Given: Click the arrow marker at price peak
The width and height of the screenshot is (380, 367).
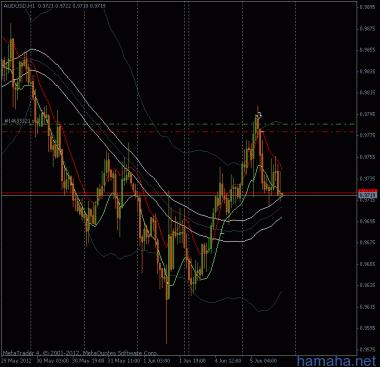Looking at the screenshot, I should coord(259,115).
